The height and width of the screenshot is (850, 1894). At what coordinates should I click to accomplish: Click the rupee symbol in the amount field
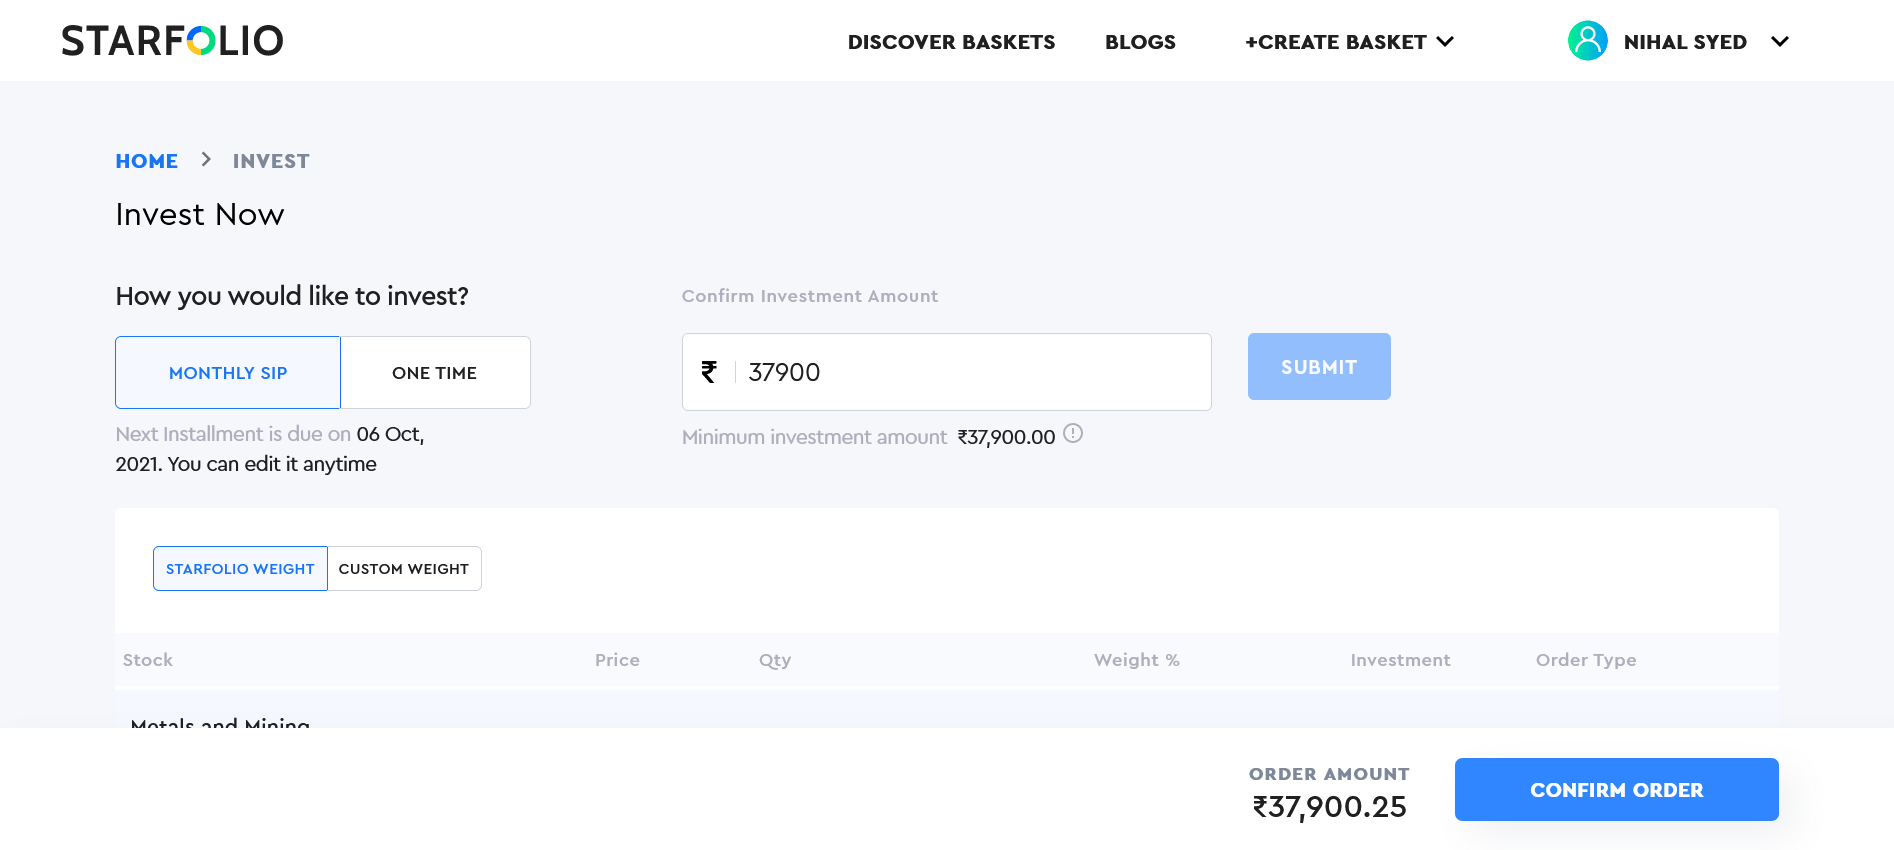click(x=709, y=371)
